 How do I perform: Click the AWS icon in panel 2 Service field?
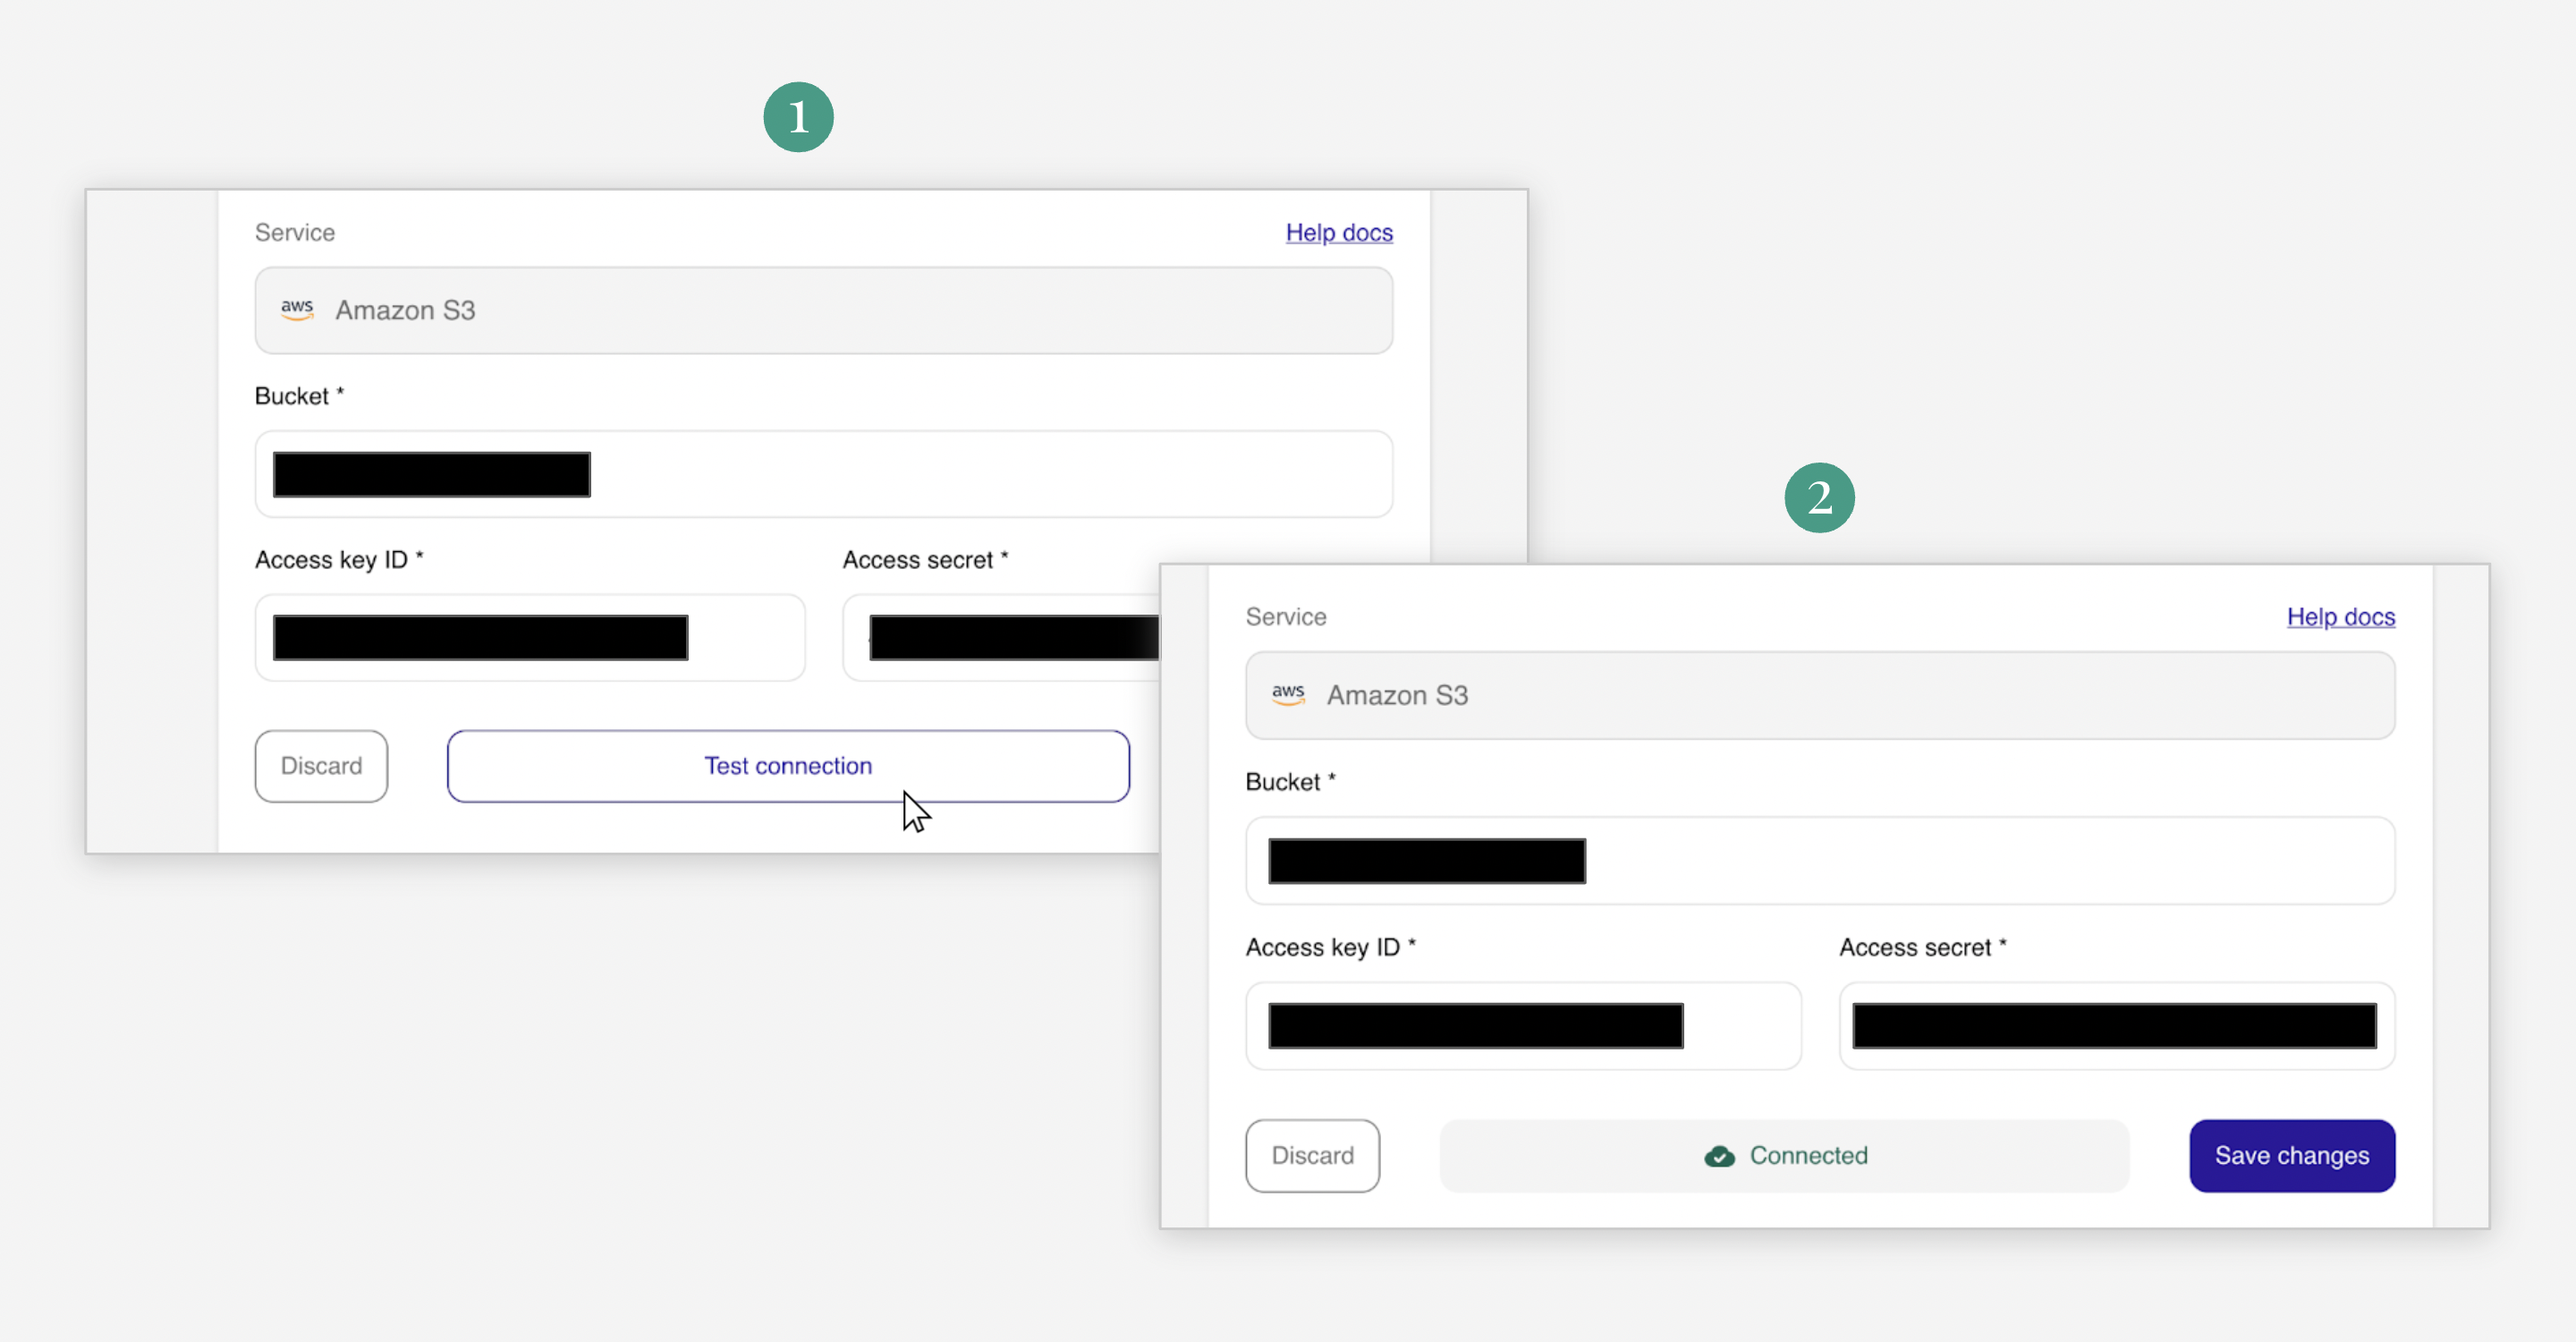[1288, 695]
